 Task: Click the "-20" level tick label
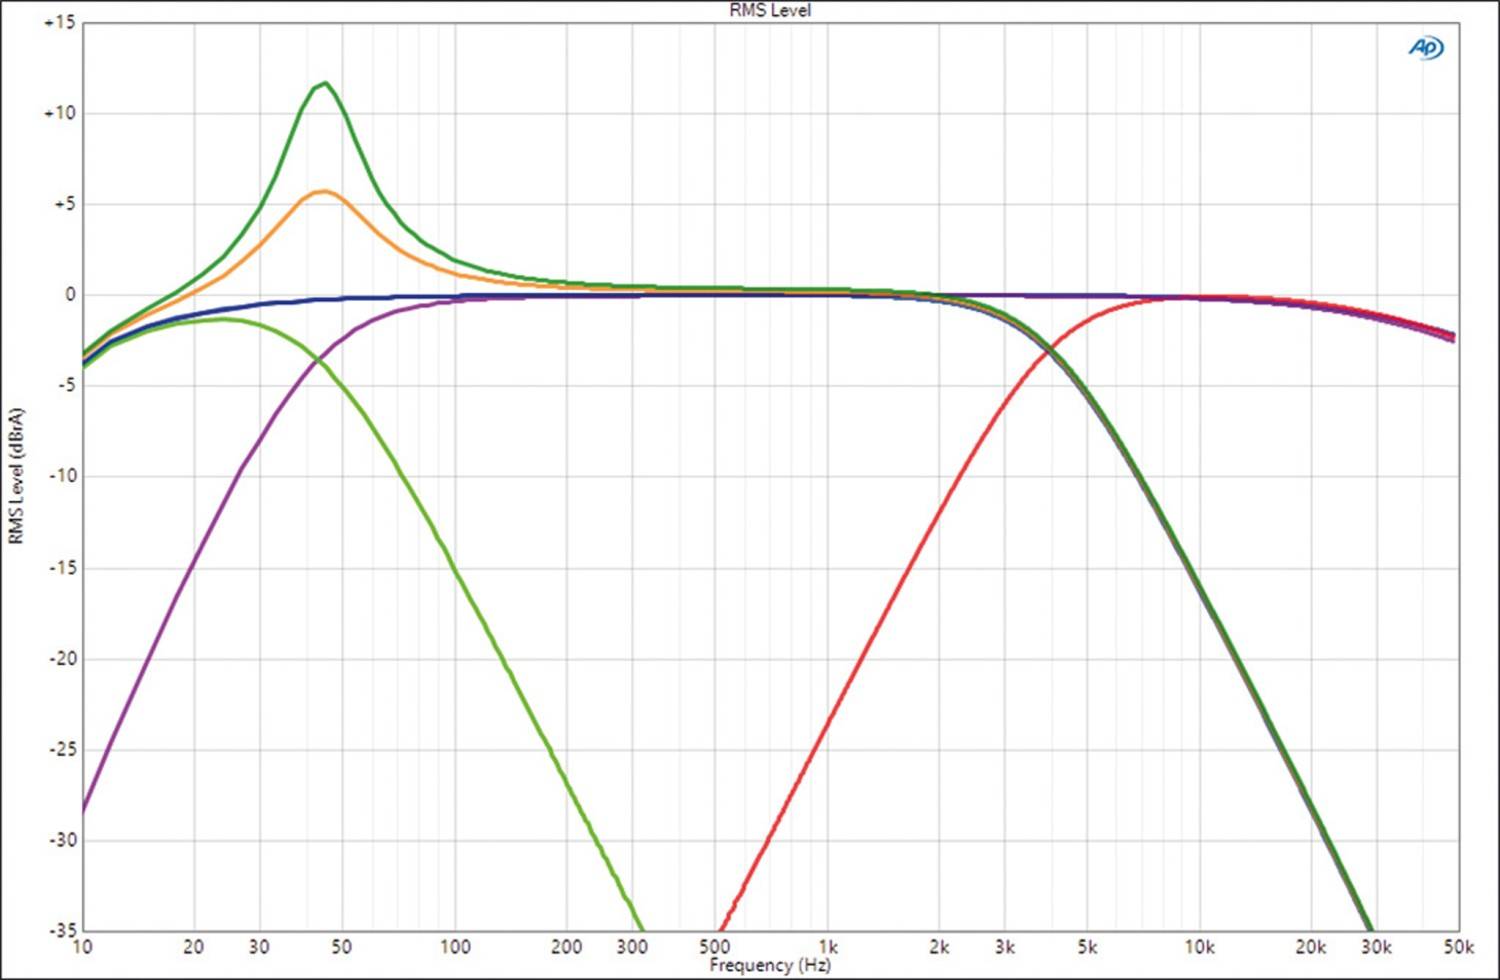click(61, 658)
